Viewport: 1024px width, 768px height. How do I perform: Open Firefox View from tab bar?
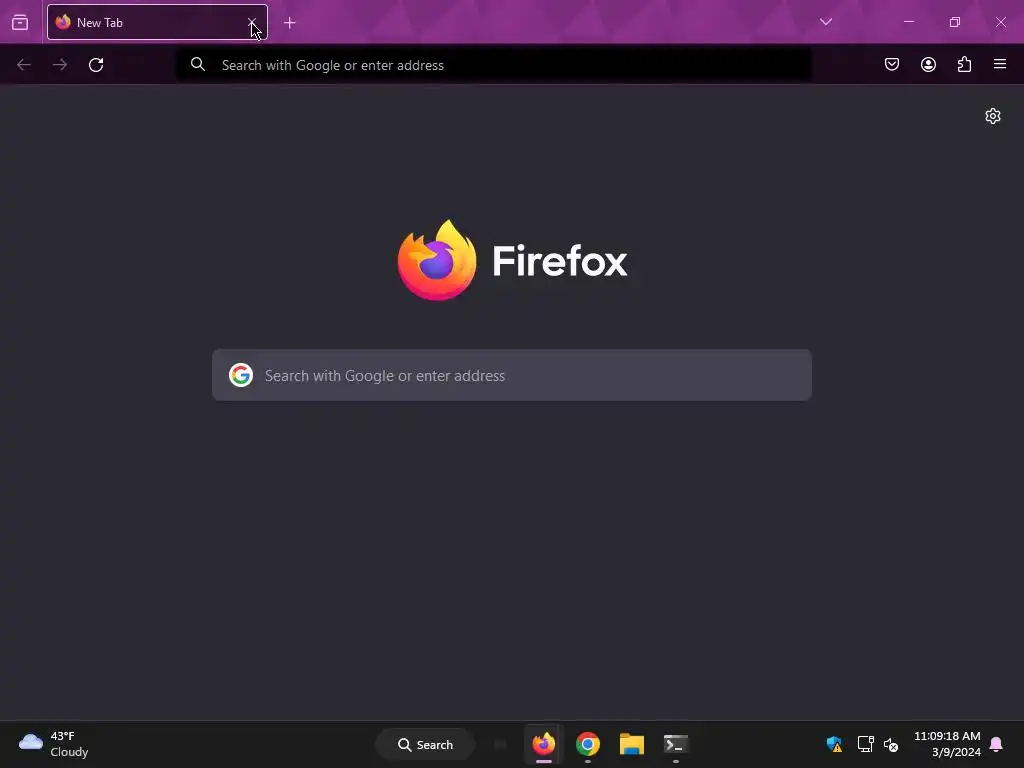tap(20, 22)
